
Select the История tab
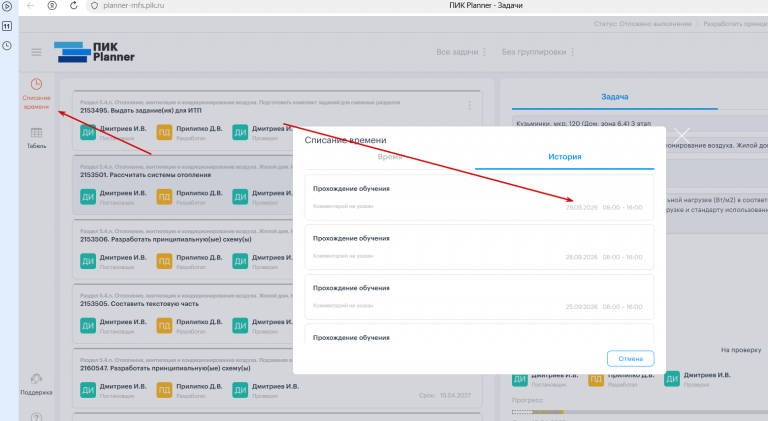click(x=564, y=157)
